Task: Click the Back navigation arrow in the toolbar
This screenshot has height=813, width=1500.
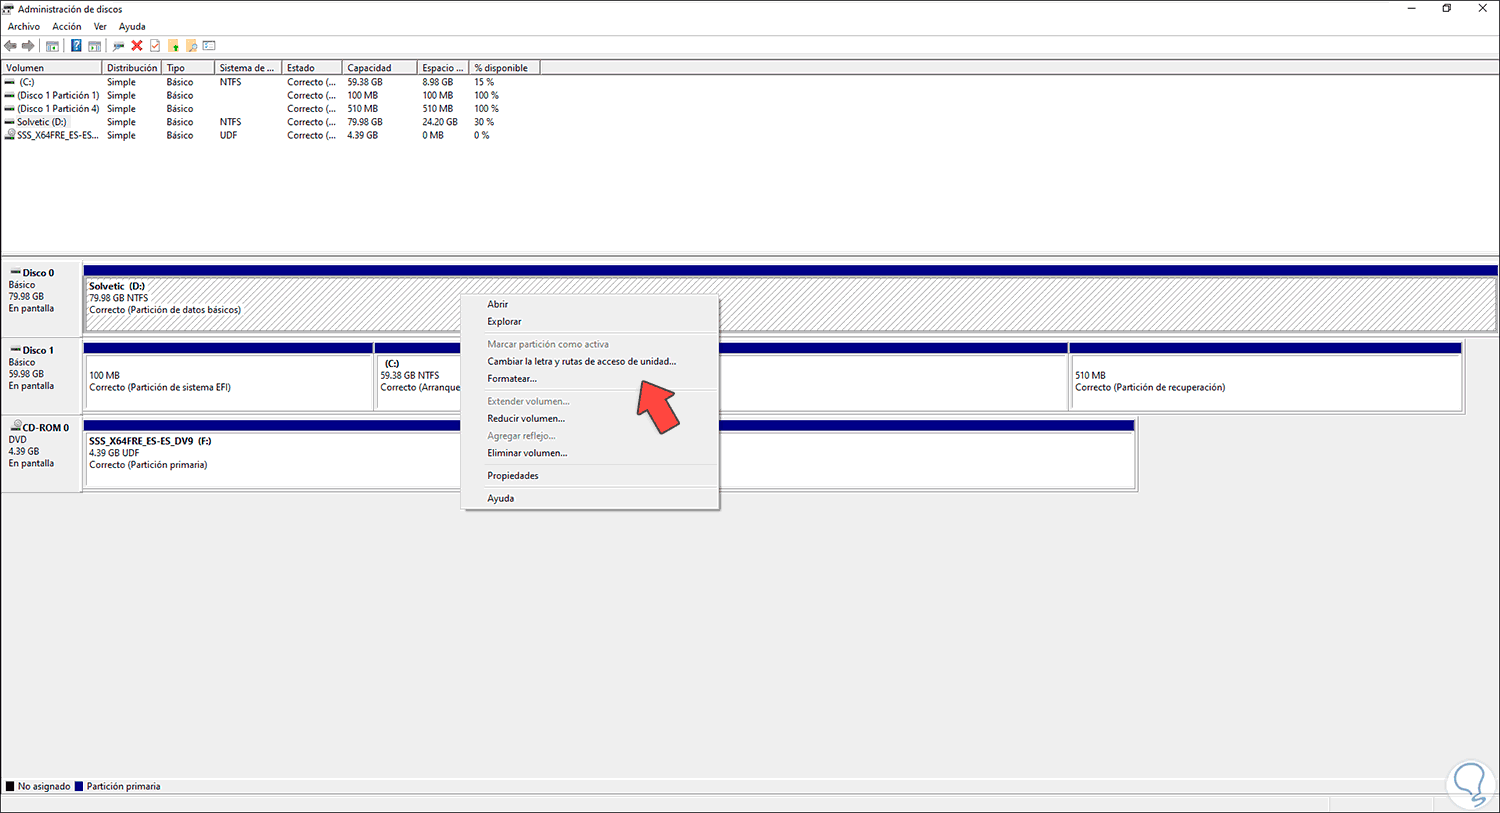Action: tap(10, 45)
